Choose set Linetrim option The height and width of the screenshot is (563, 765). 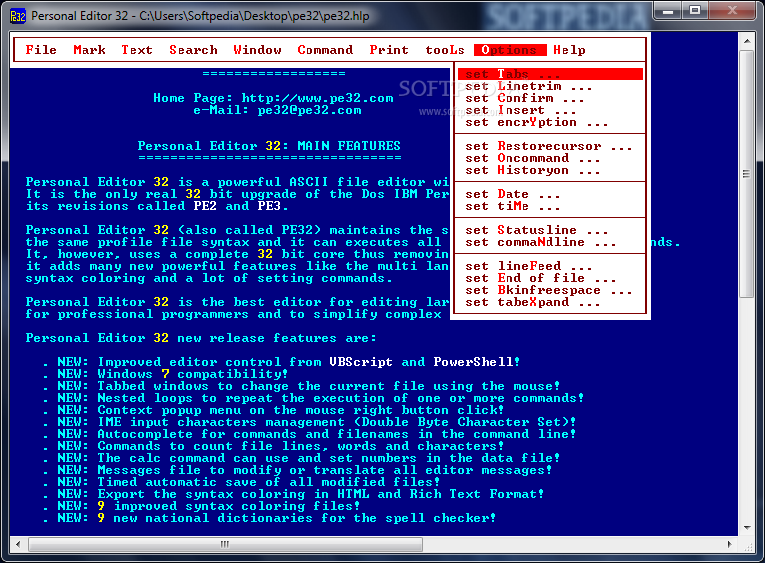(x=550, y=86)
